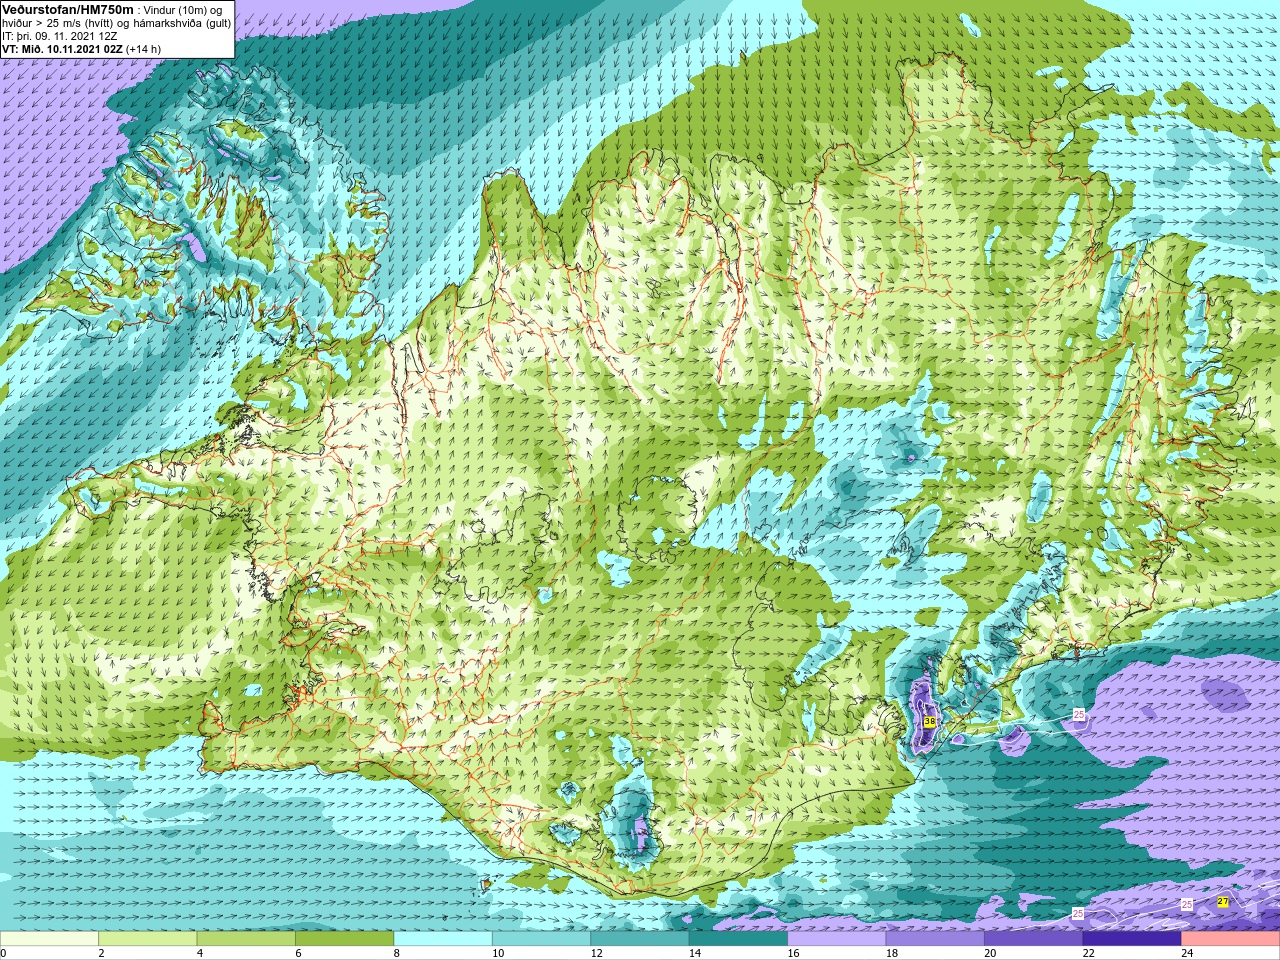
Task: Click the pink above-24 m/s legend swatch
Action: [1231, 939]
